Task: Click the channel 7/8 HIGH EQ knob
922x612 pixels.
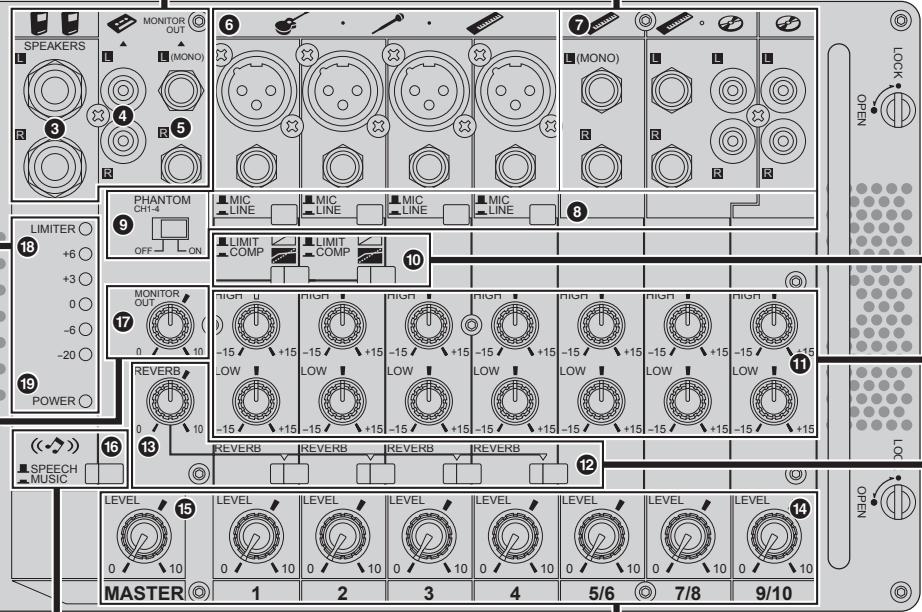Action: click(x=688, y=325)
